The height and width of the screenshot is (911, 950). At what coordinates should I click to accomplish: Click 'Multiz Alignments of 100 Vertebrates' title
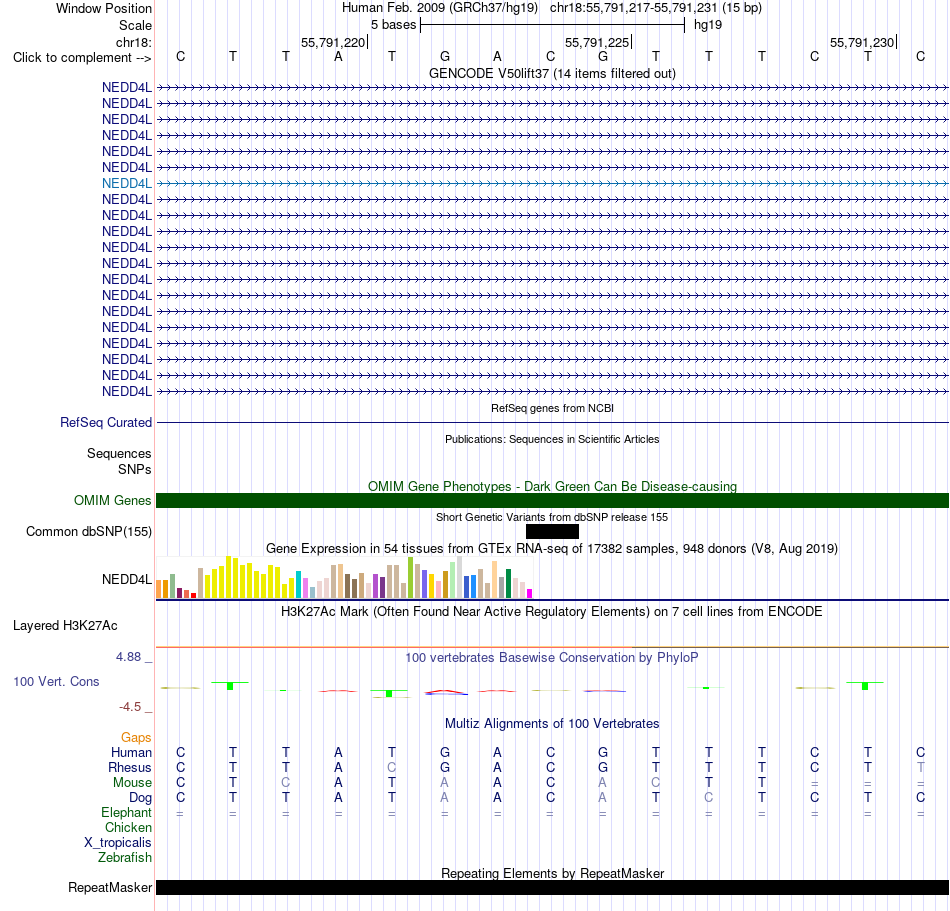[x=552, y=724]
